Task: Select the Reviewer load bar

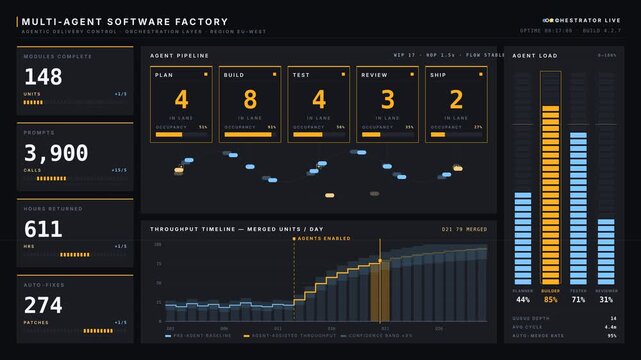Action: (606, 252)
